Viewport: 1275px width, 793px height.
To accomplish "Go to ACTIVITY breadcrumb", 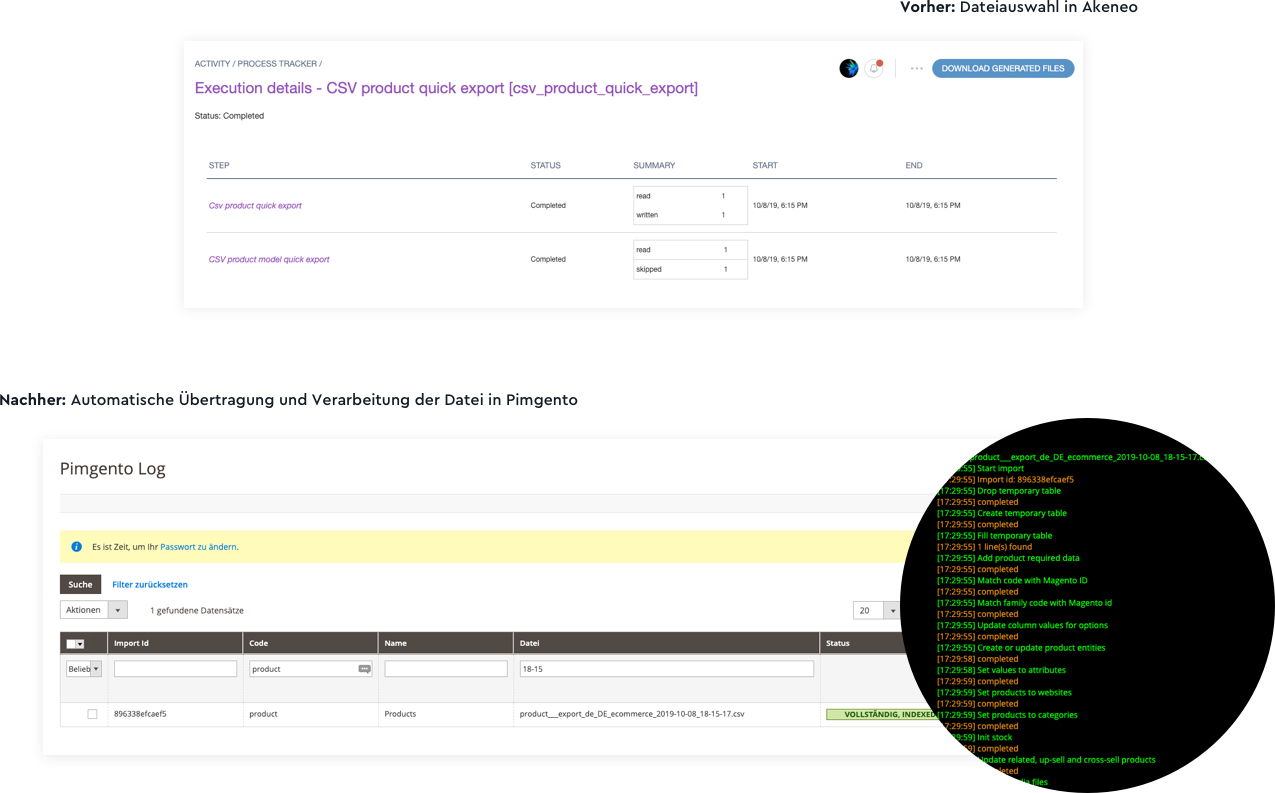I will pyautogui.click(x=213, y=64).
